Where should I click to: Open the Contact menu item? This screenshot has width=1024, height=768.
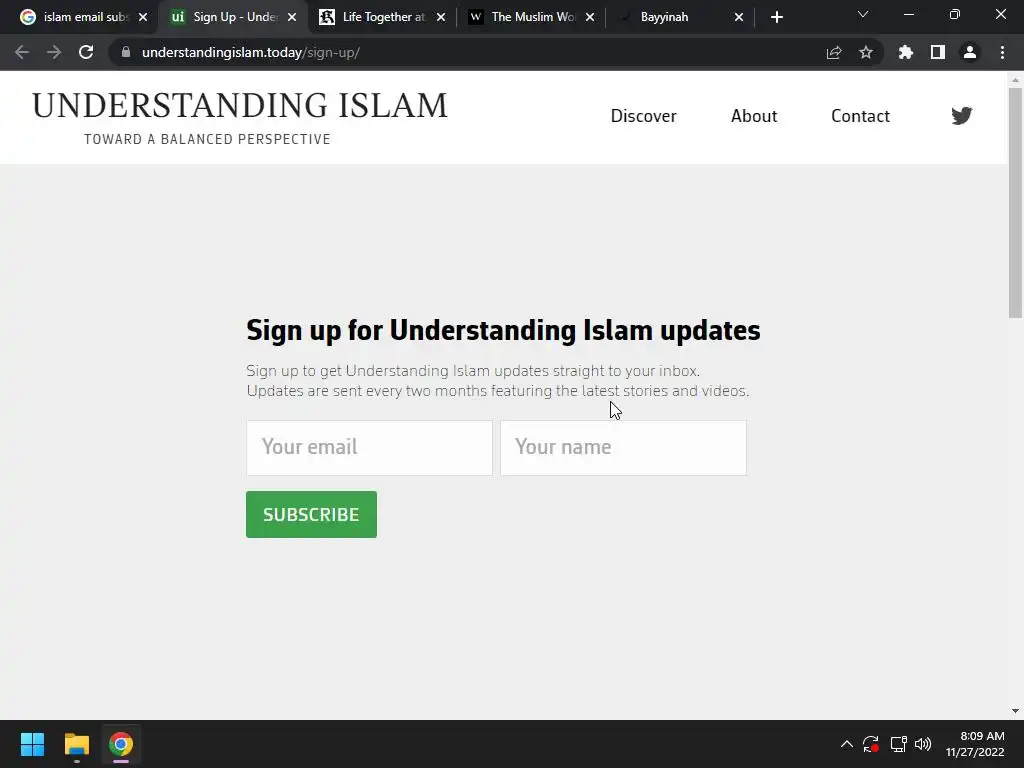860,116
